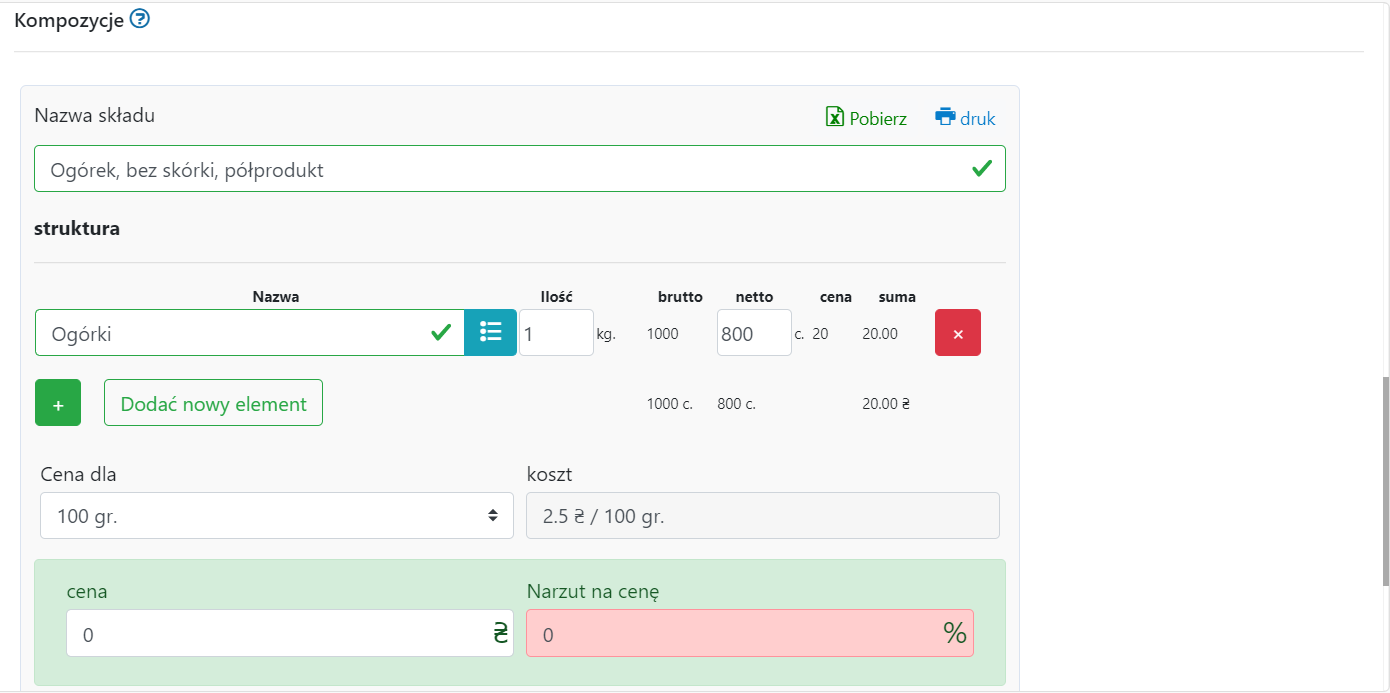The image size is (1390, 693).
Task: Click the green checkmark in Nazwa składu field
Action: point(982,168)
